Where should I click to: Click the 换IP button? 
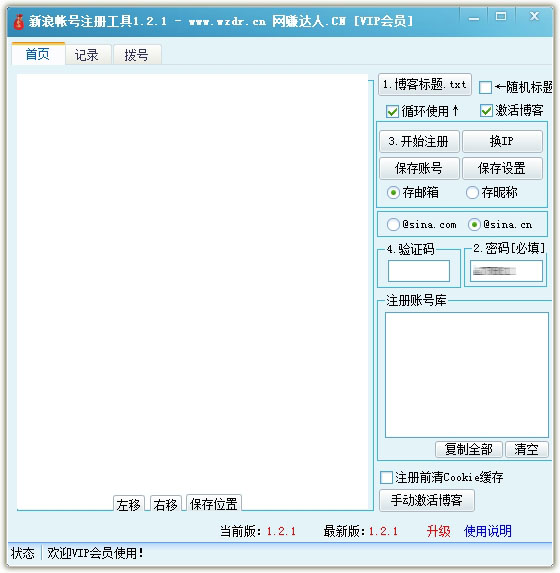click(x=502, y=141)
